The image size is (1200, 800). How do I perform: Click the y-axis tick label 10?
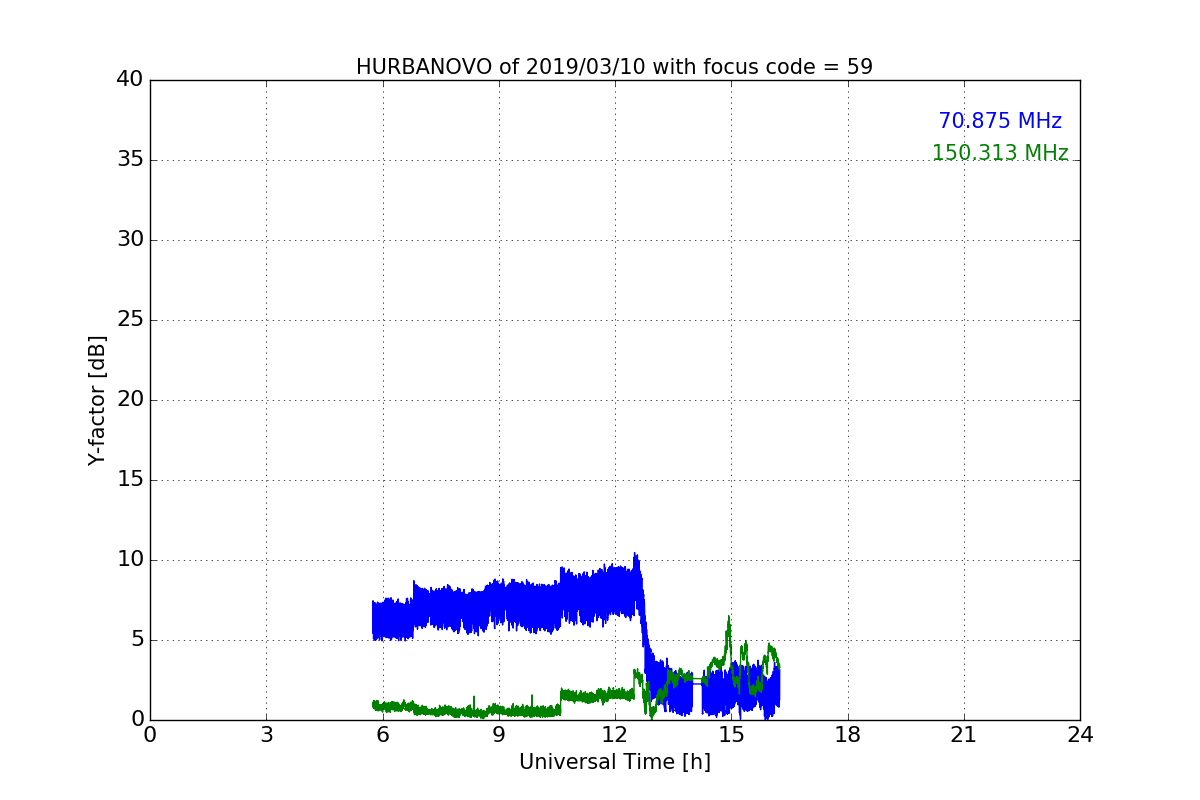coord(130,560)
